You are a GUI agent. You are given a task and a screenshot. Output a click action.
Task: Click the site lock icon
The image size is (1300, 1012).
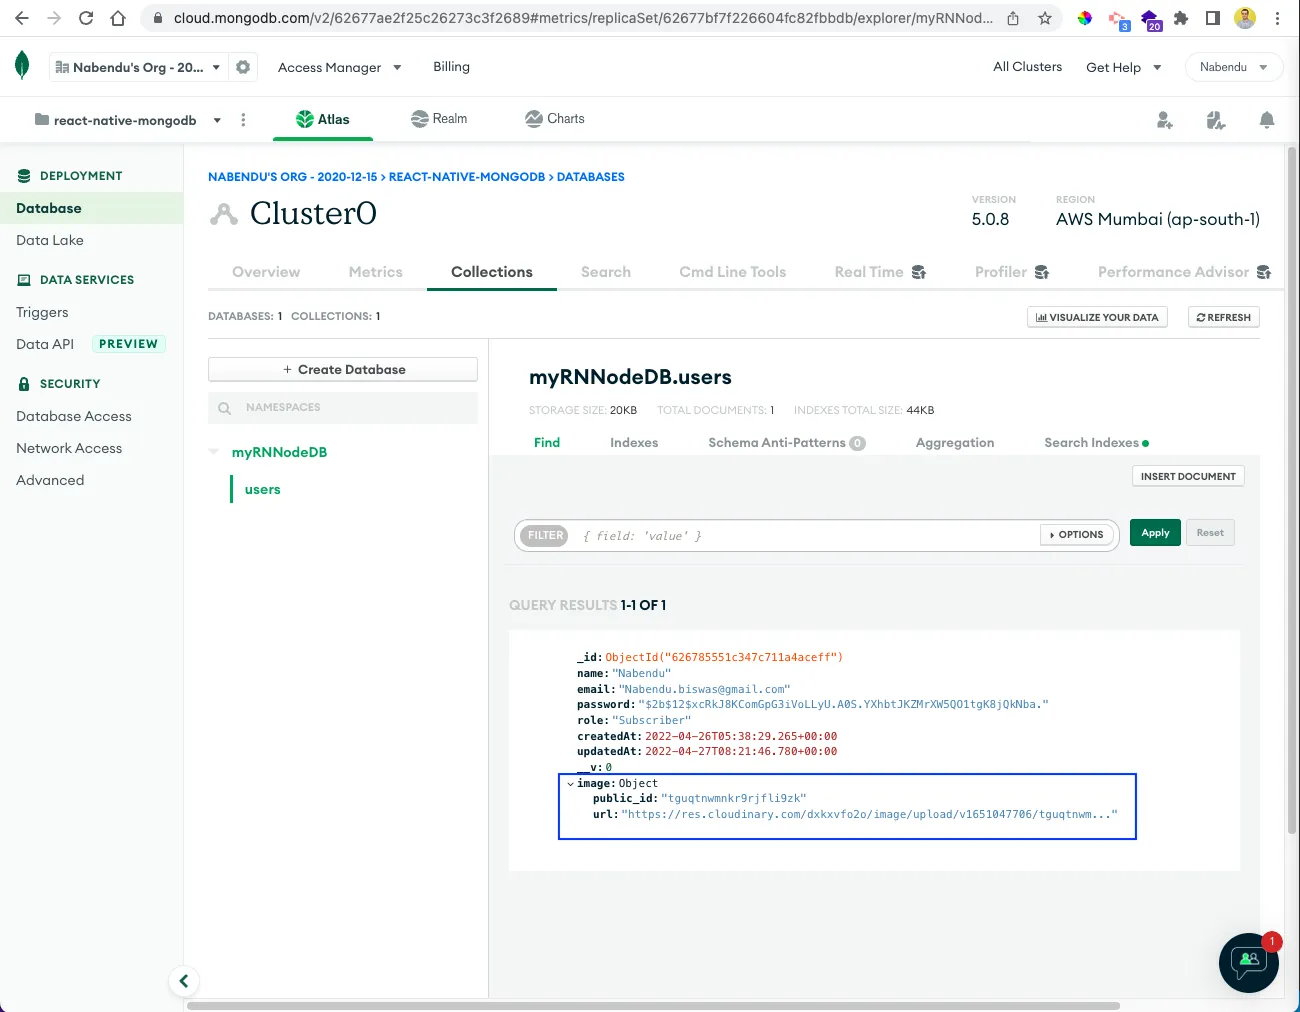click(x=157, y=18)
